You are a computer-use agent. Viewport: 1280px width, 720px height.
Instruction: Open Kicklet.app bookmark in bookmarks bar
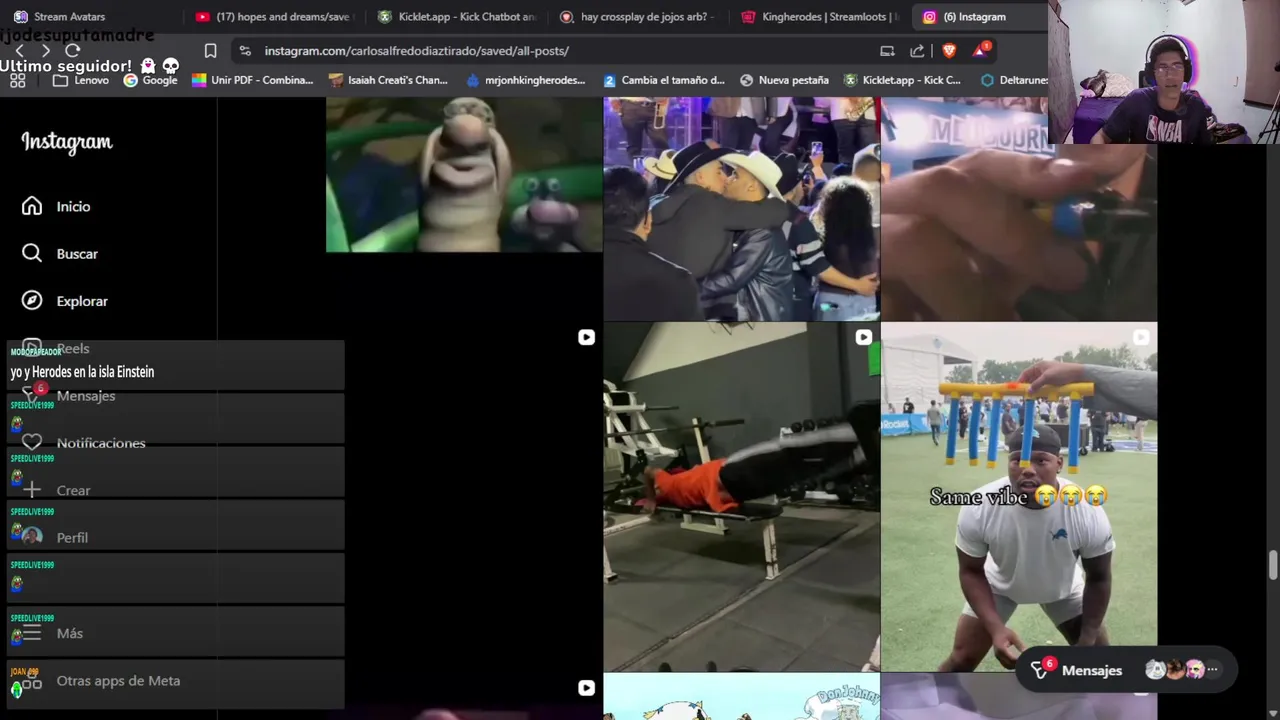pos(902,80)
